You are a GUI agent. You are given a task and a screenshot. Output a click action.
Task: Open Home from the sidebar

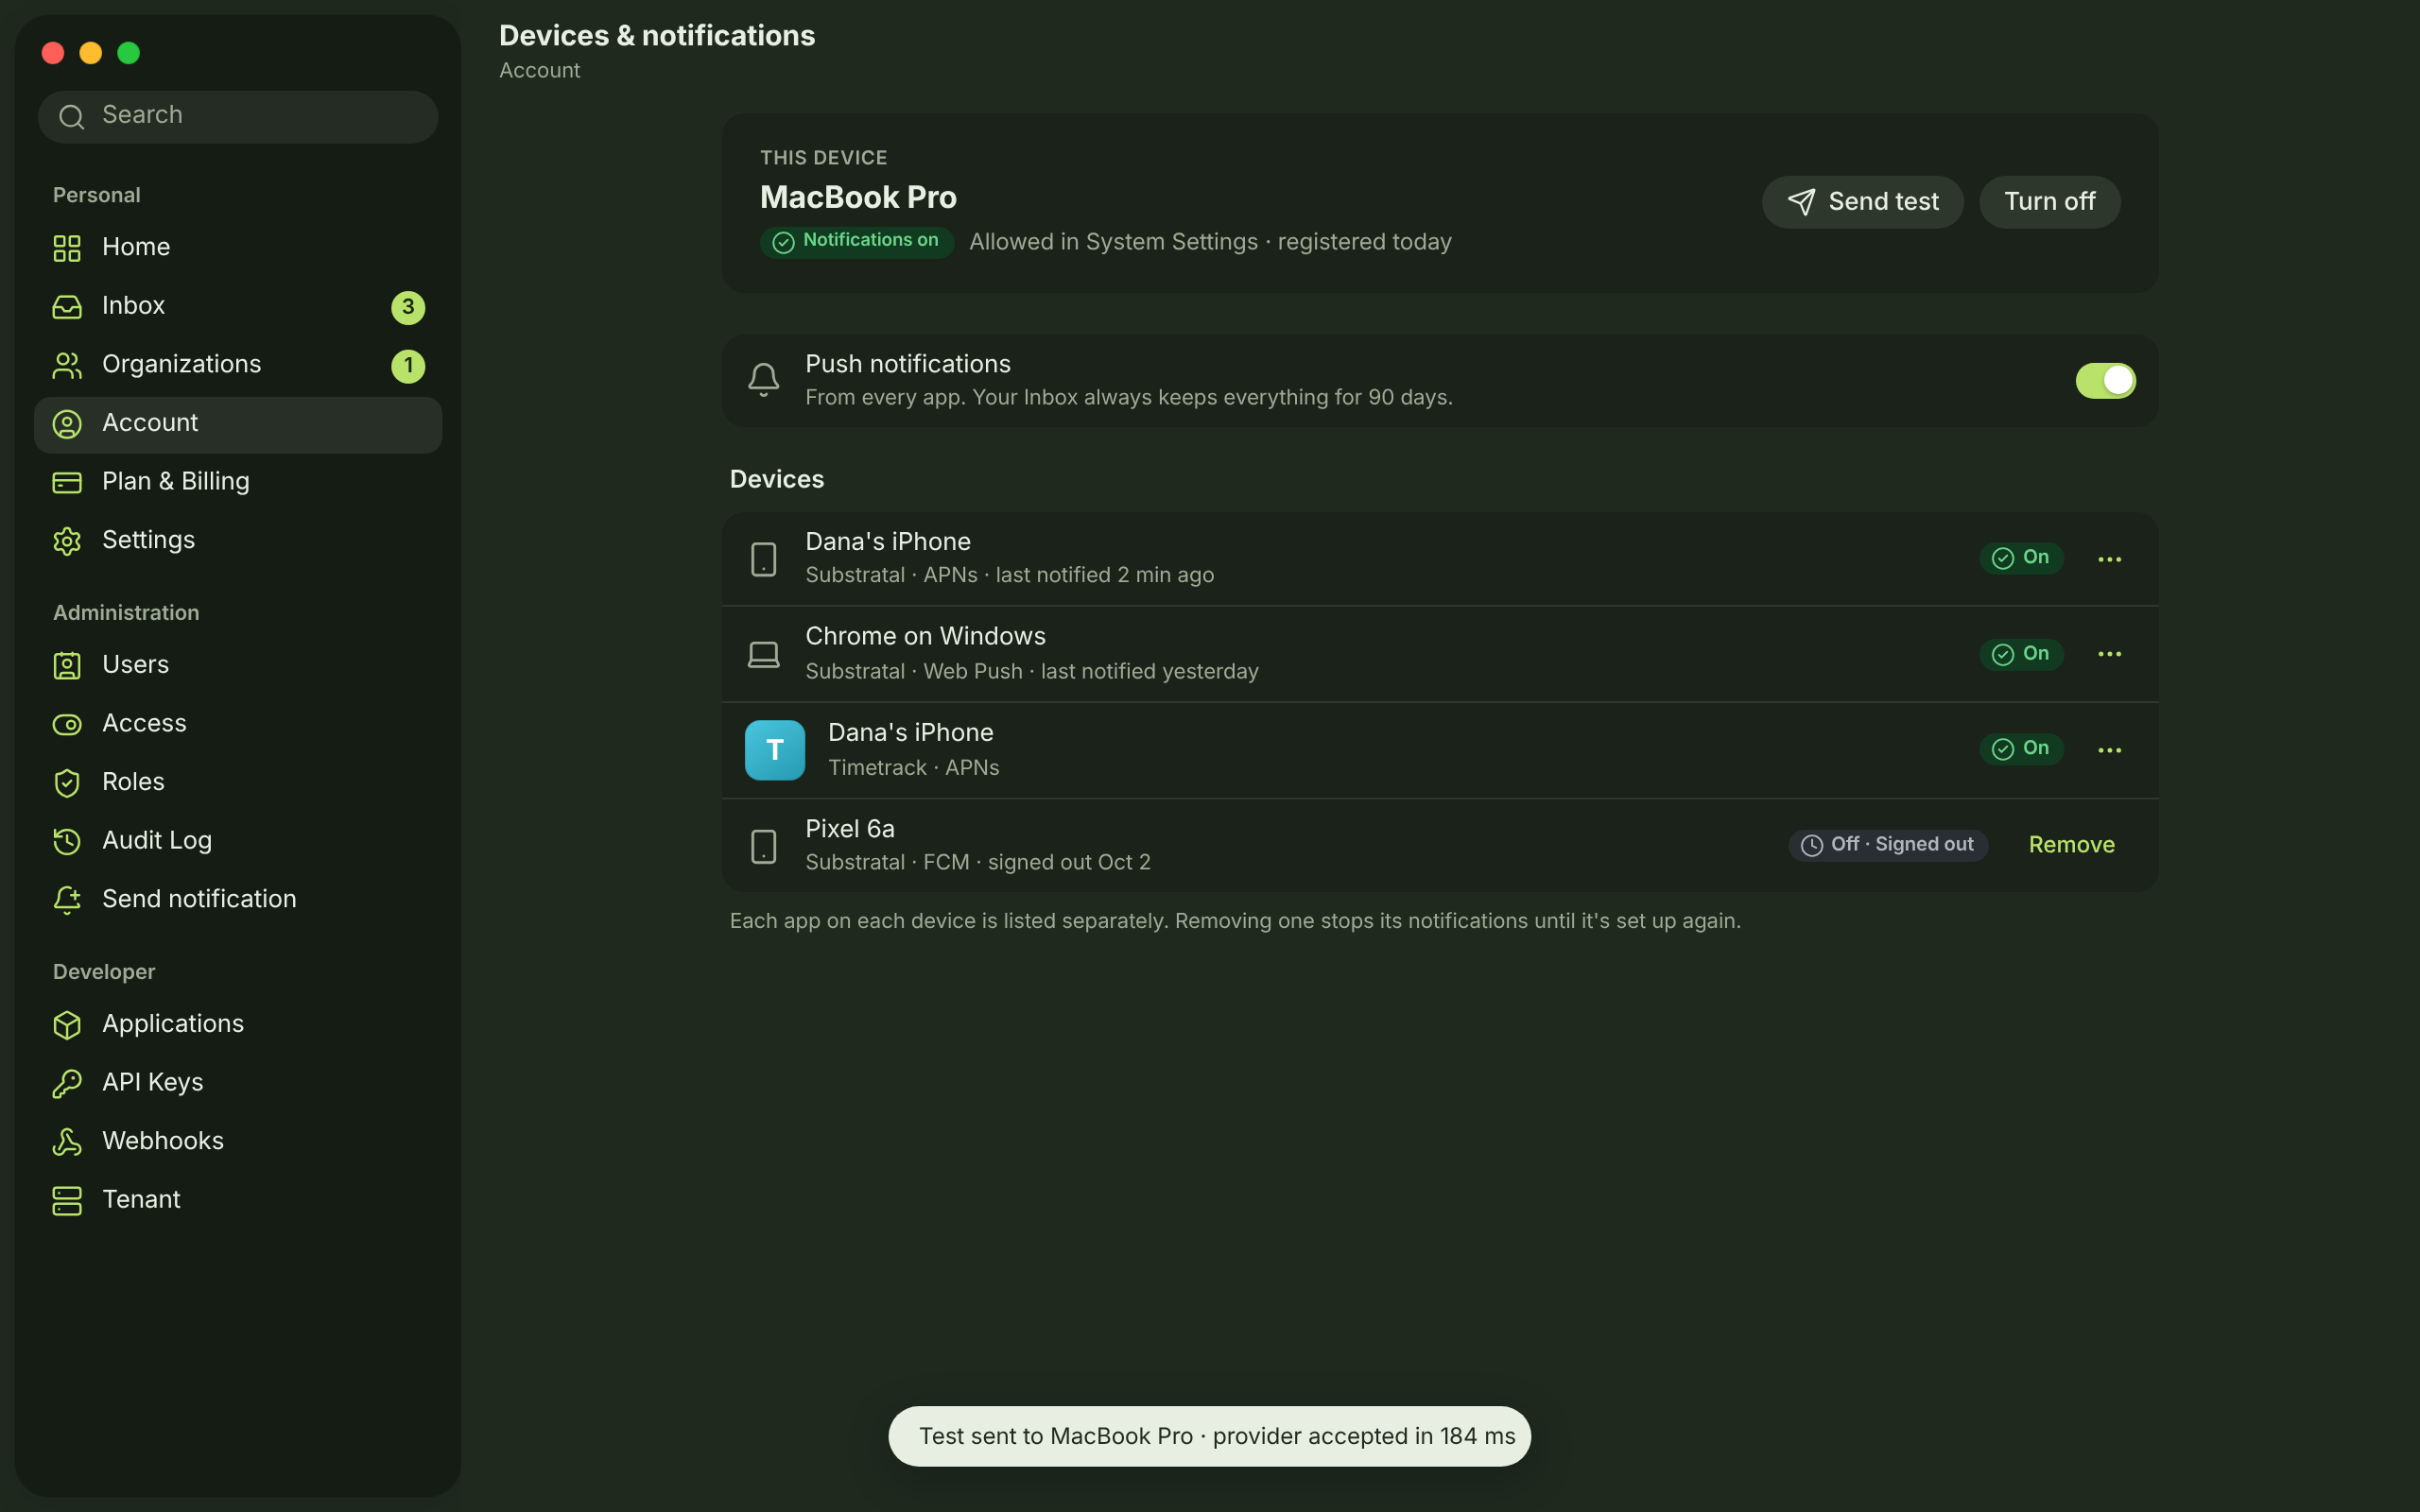237,247
